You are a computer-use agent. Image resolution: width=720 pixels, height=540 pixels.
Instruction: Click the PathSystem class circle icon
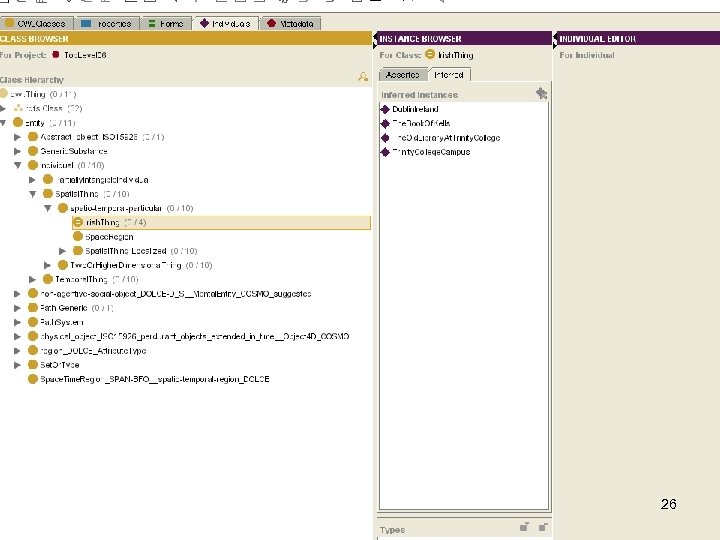[x=33, y=322]
